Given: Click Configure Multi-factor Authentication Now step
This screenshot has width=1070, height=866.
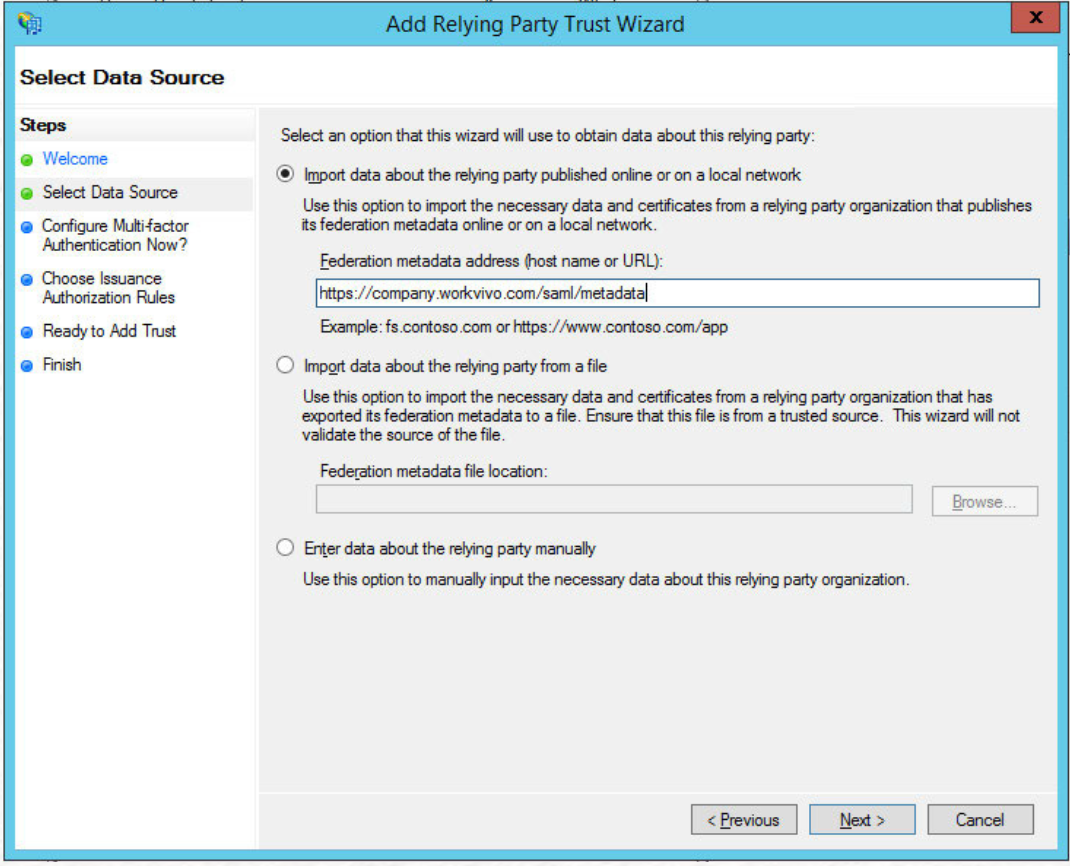Looking at the screenshot, I should (x=115, y=235).
